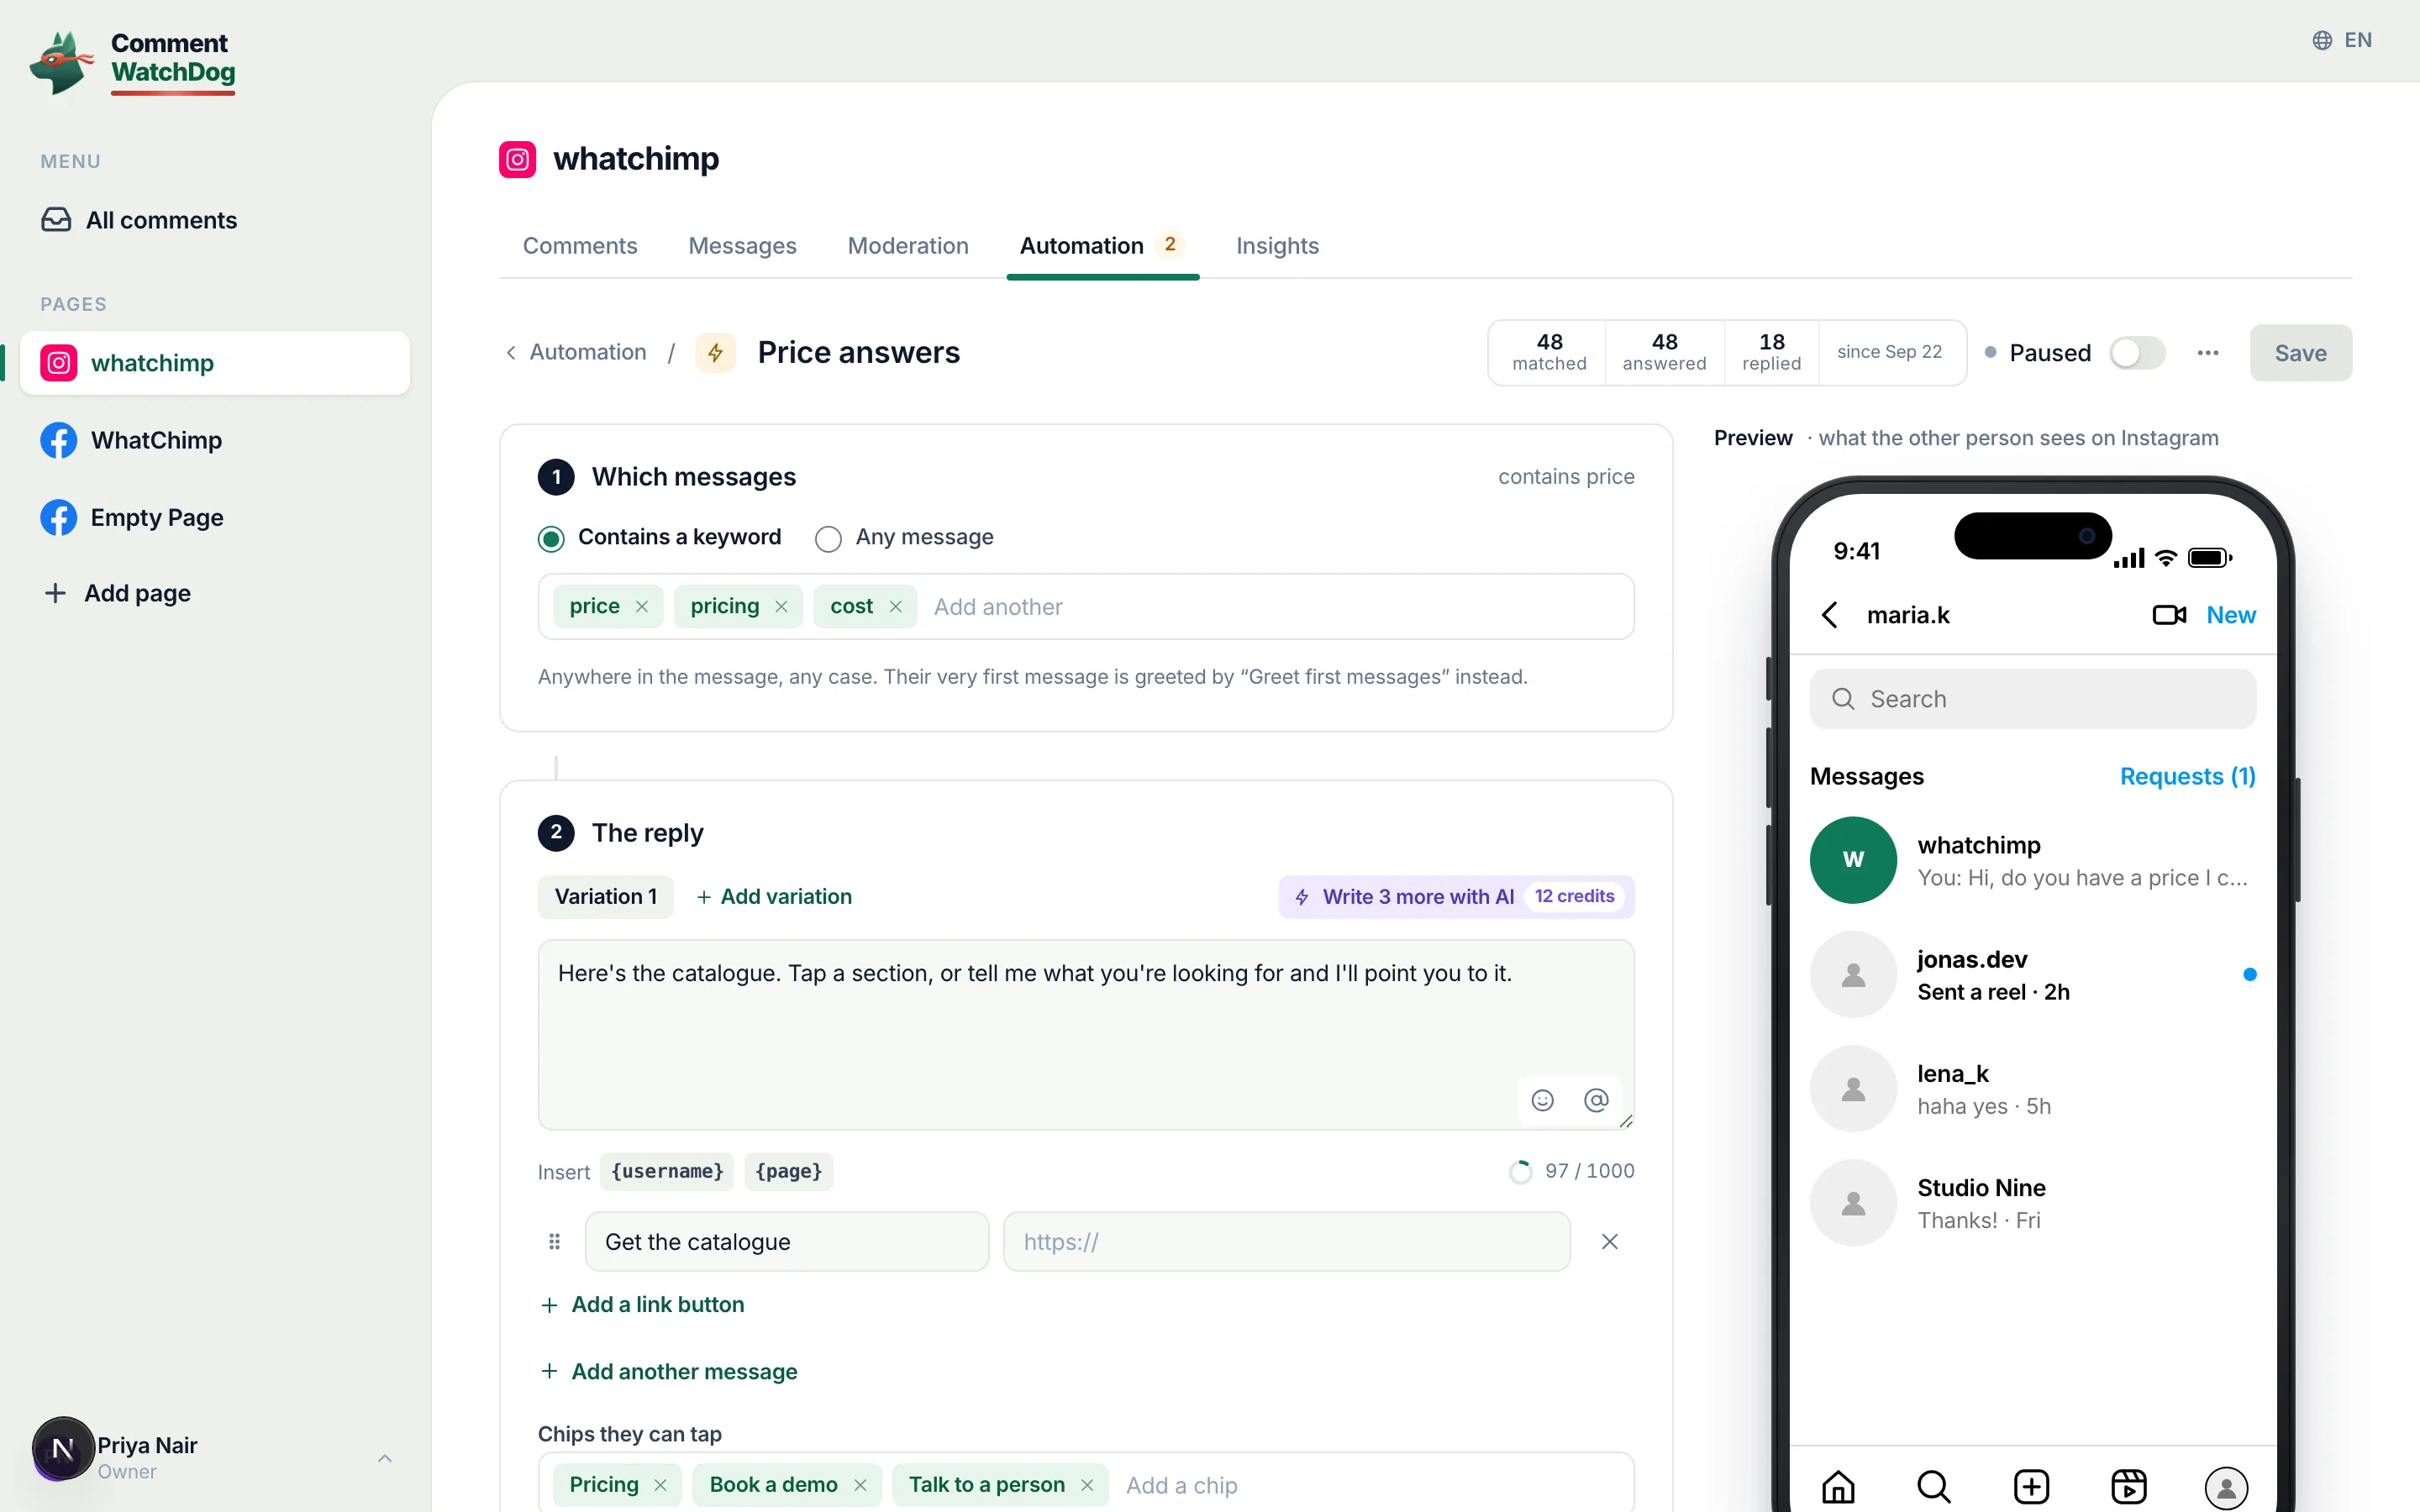Open the Comments tab
This screenshot has width=2420, height=1512.
point(580,246)
